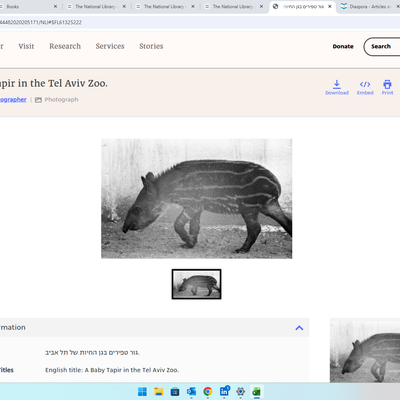Viewport: 400px width, 400px height.
Task: Click the Photograph type icon
Action: (38, 100)
